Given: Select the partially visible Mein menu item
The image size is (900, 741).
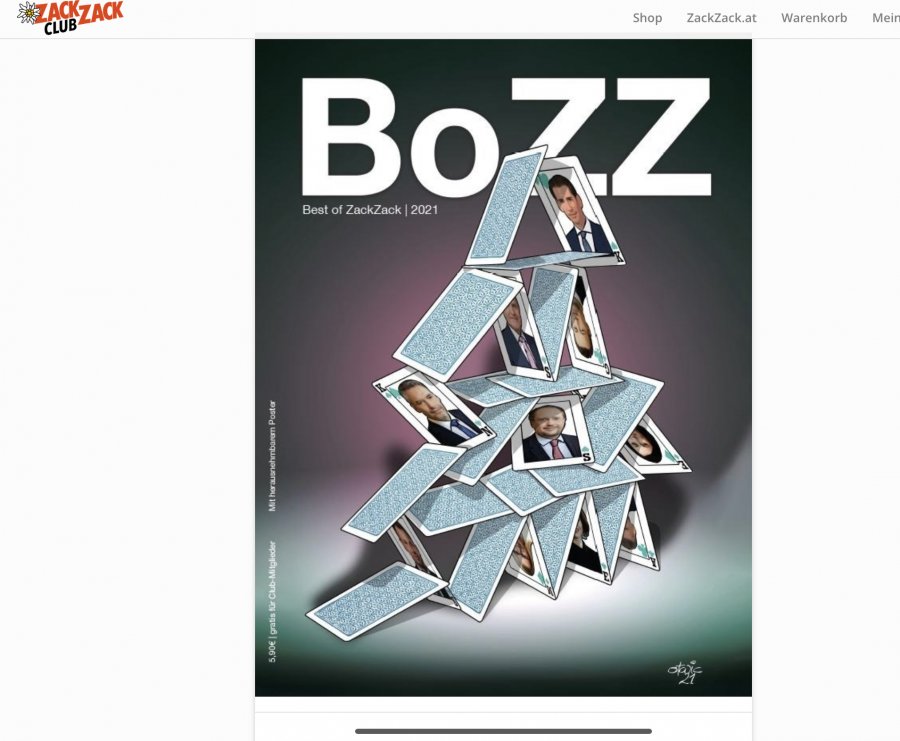Looking at the screenshot, I should pos(886,18).
